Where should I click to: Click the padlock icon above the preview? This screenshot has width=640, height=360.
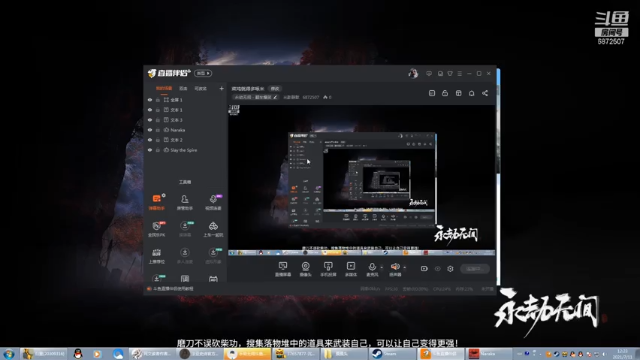pos(445,93)
